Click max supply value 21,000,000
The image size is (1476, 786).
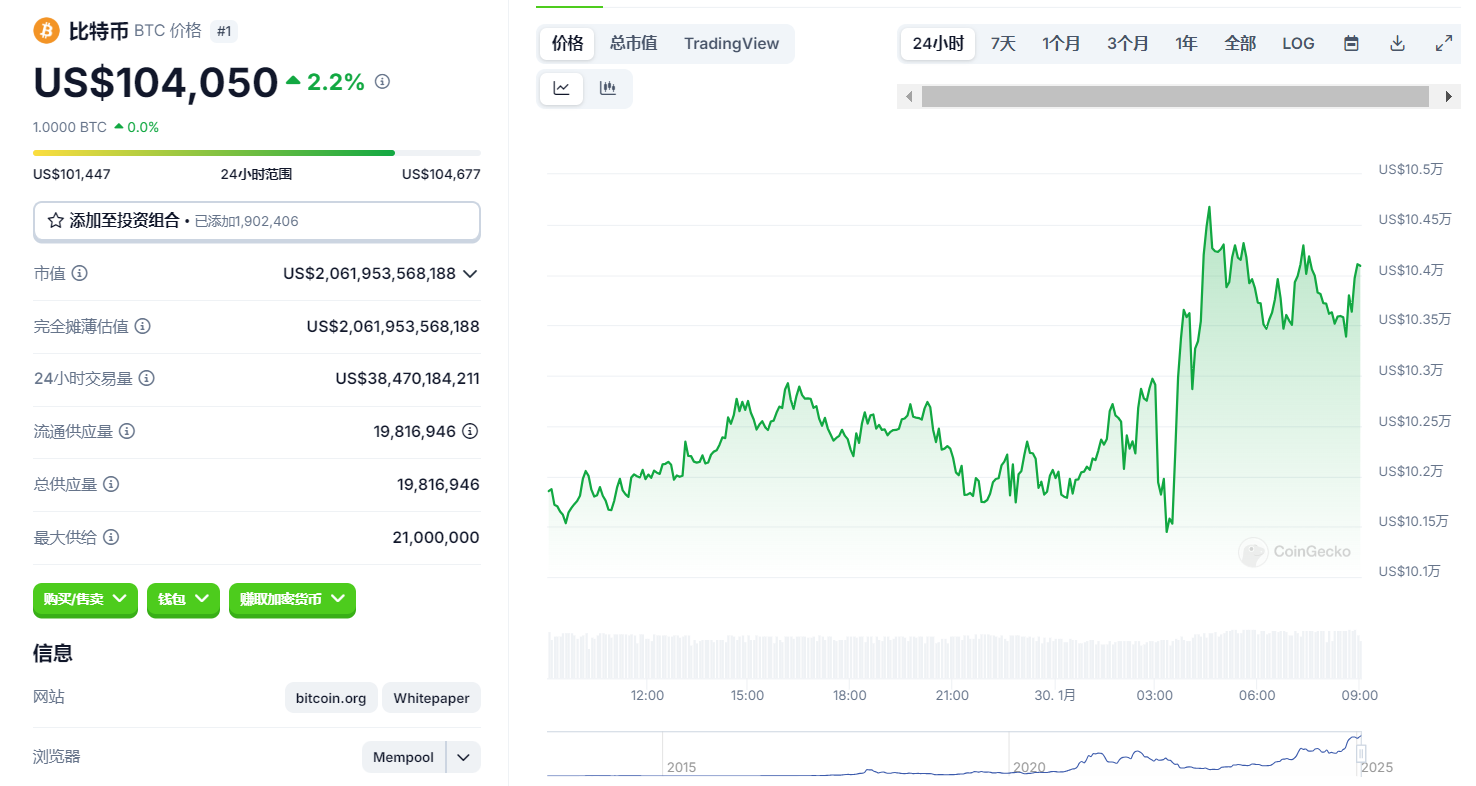tap(436, 537)
